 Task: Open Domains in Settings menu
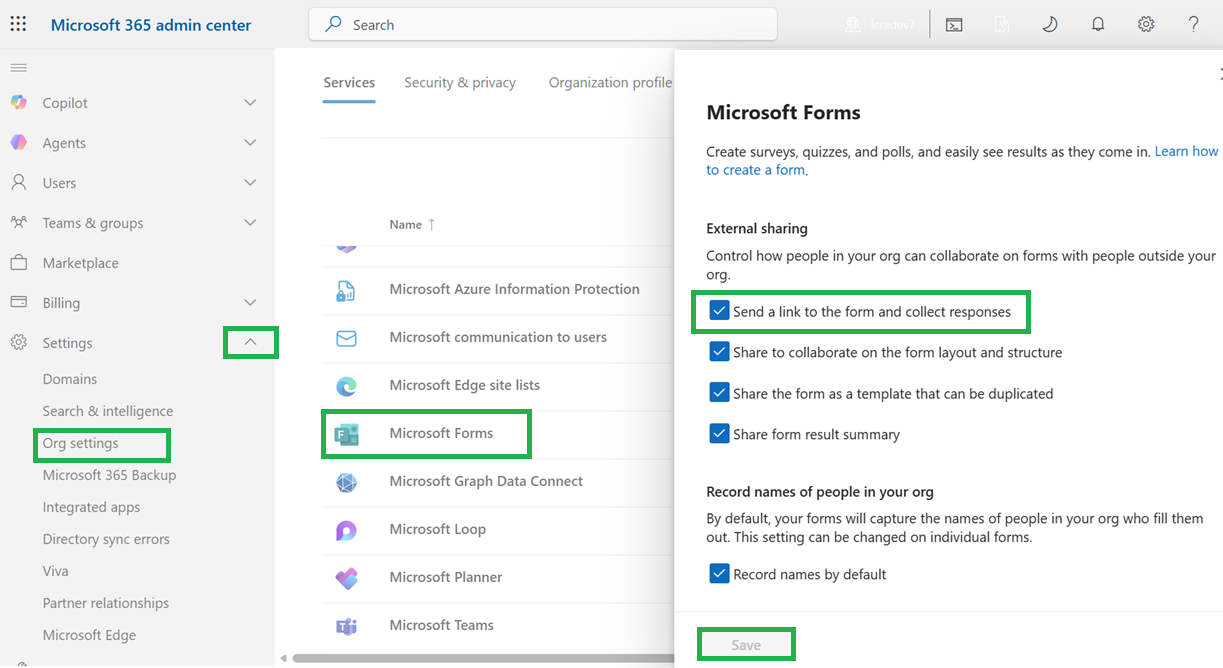(x=70, y=379)
